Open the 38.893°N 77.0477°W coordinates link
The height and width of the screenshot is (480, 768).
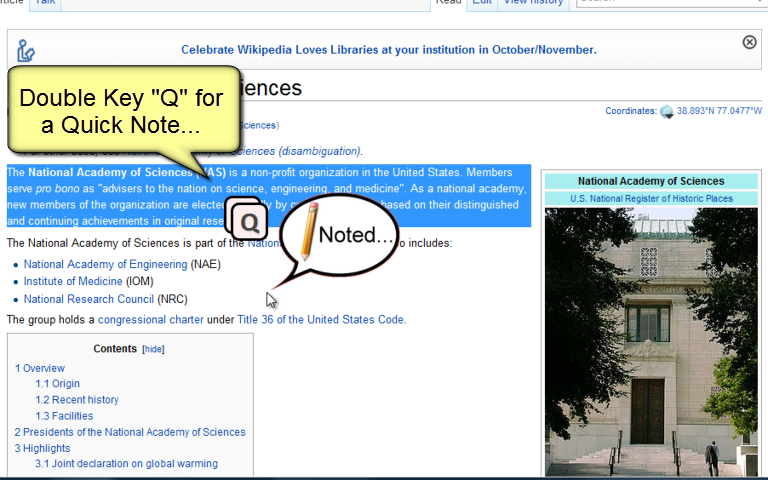click(x=719, y=111)
